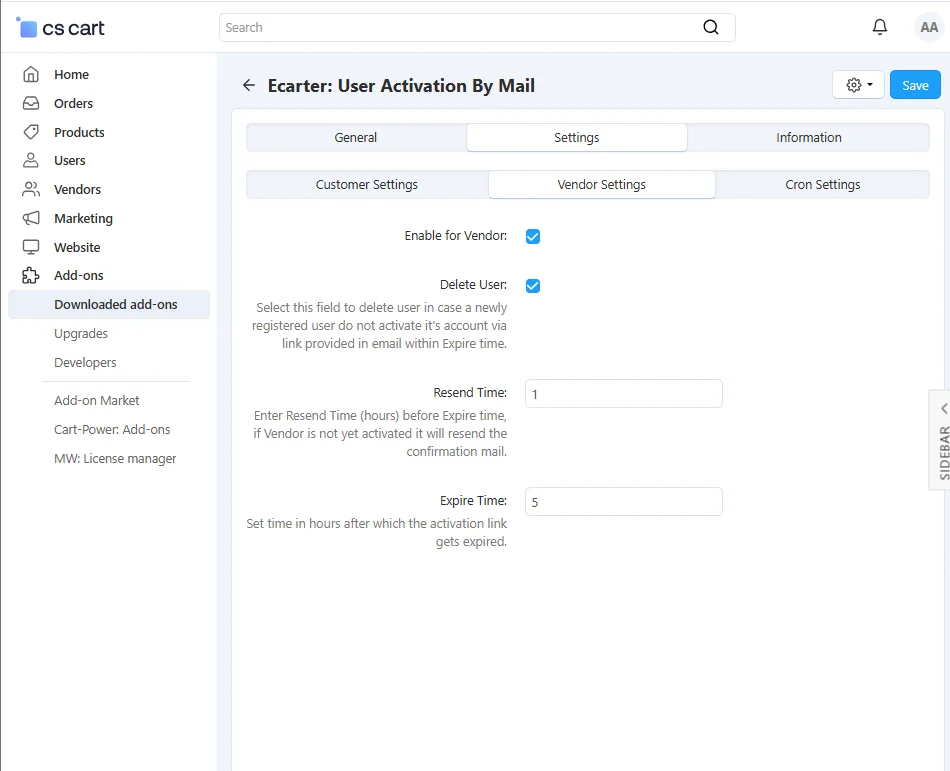Open the AA user account menu
This screenshot has width=950, height=771.
click(928, 28)
